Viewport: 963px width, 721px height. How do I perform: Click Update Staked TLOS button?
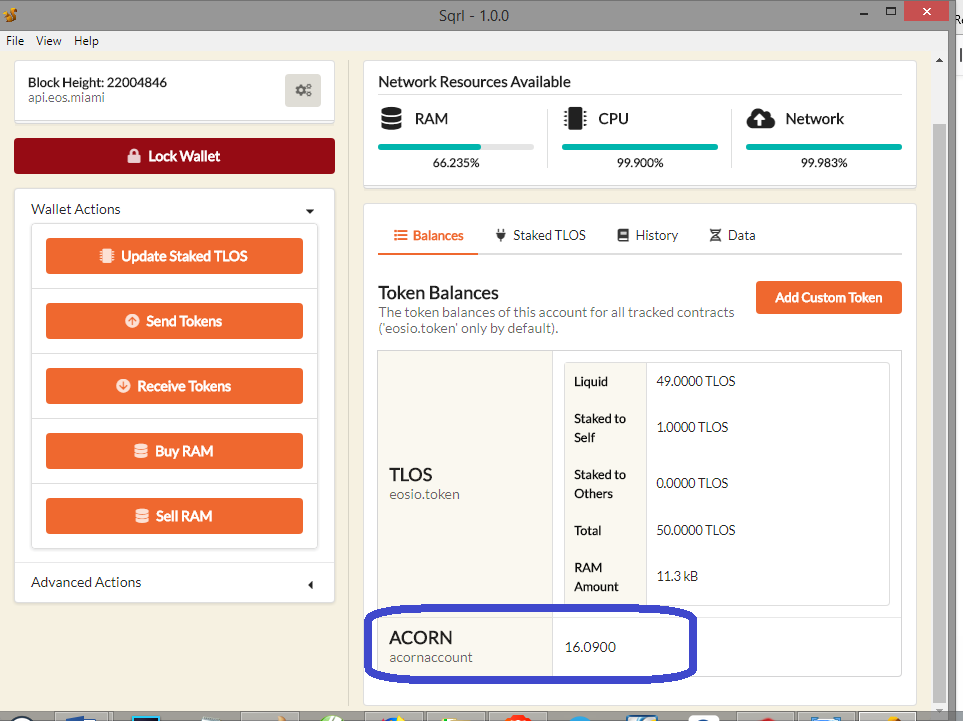(174, 256)
